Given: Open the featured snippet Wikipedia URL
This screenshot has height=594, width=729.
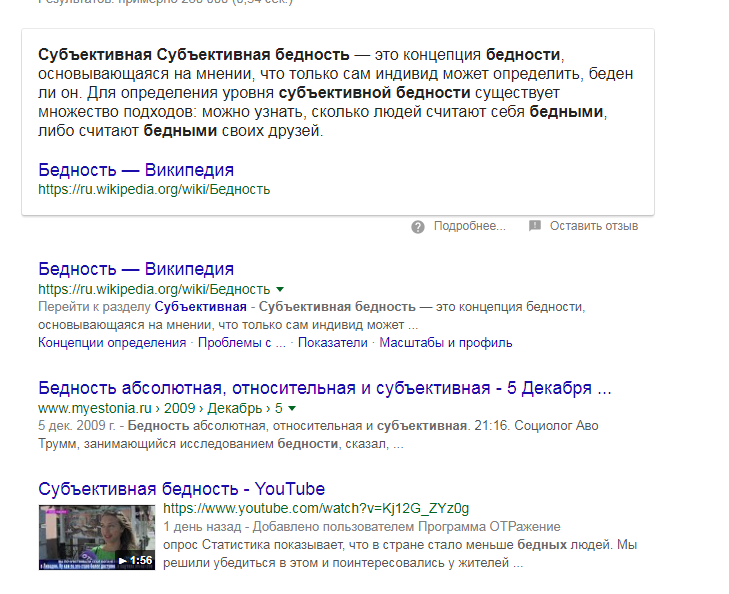Looking at the screenshot, I should 154,190.
